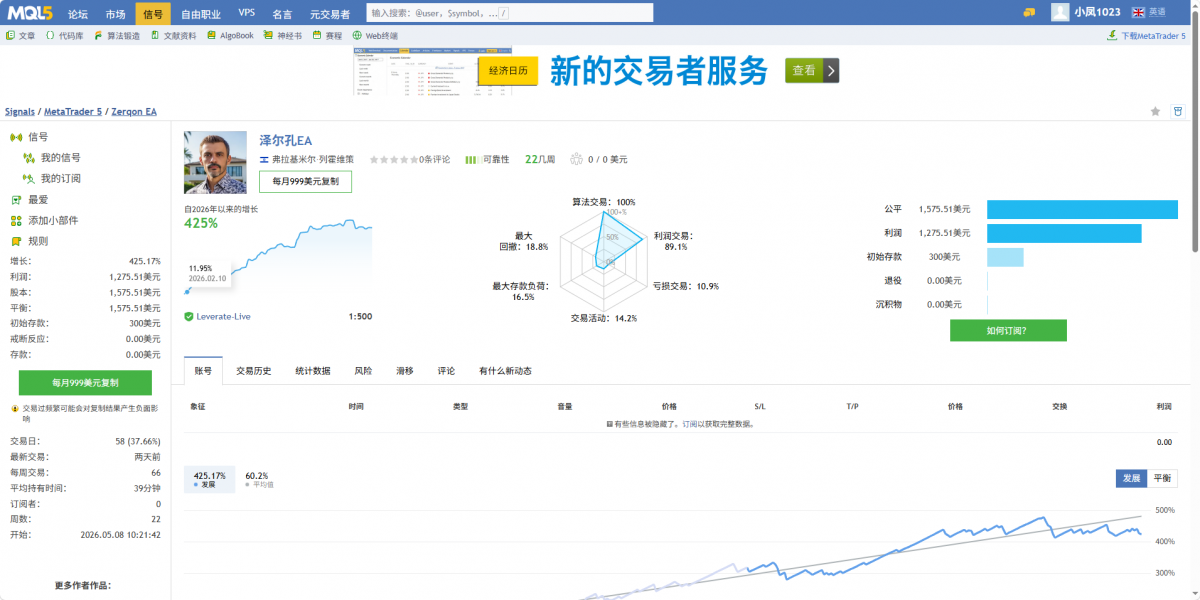Click the 规则 rules sidebar icon
Screen dimensions: 1200x600
(x=16, y=242)
